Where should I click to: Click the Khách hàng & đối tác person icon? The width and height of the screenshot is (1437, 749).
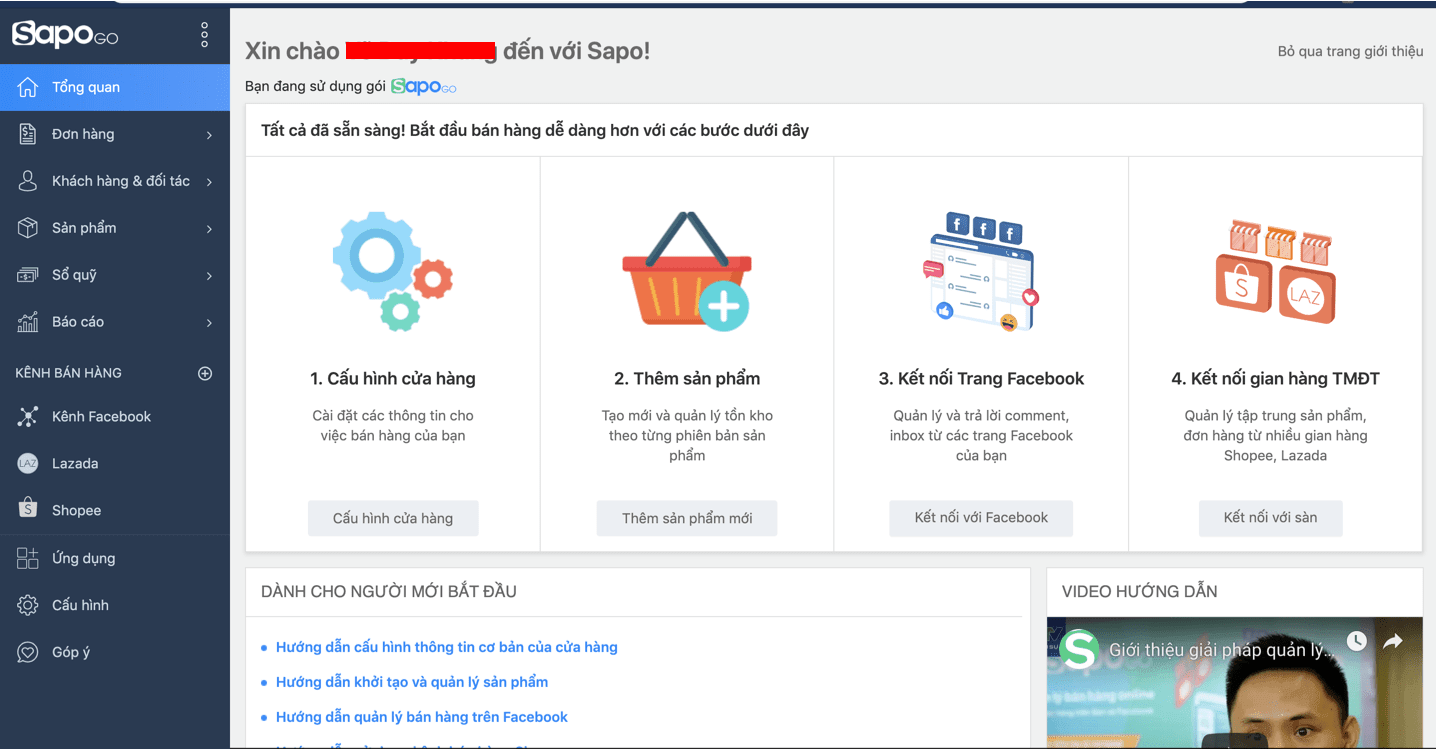click(28, 181)
